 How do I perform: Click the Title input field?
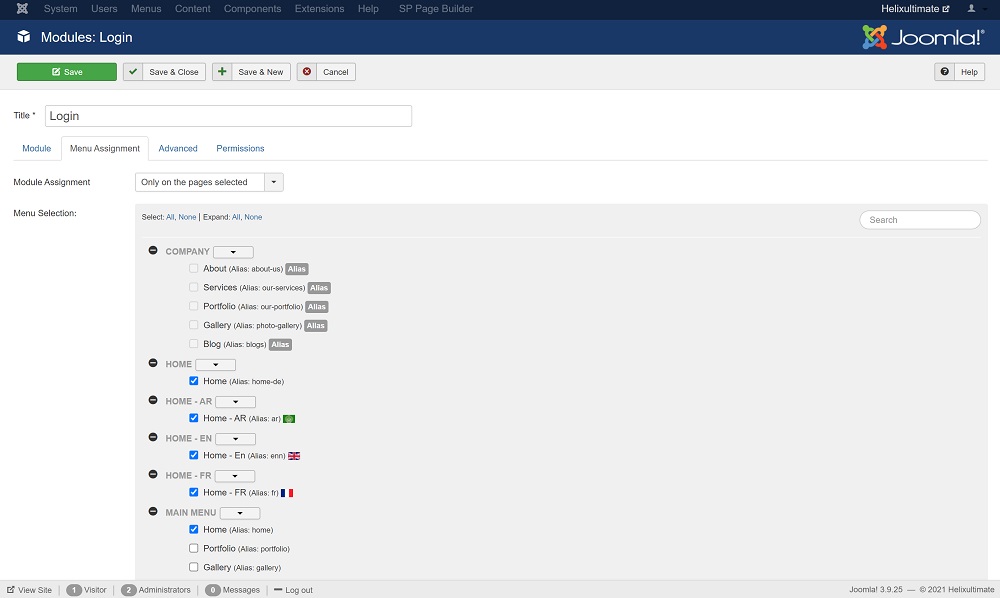(x=228, y=116)
